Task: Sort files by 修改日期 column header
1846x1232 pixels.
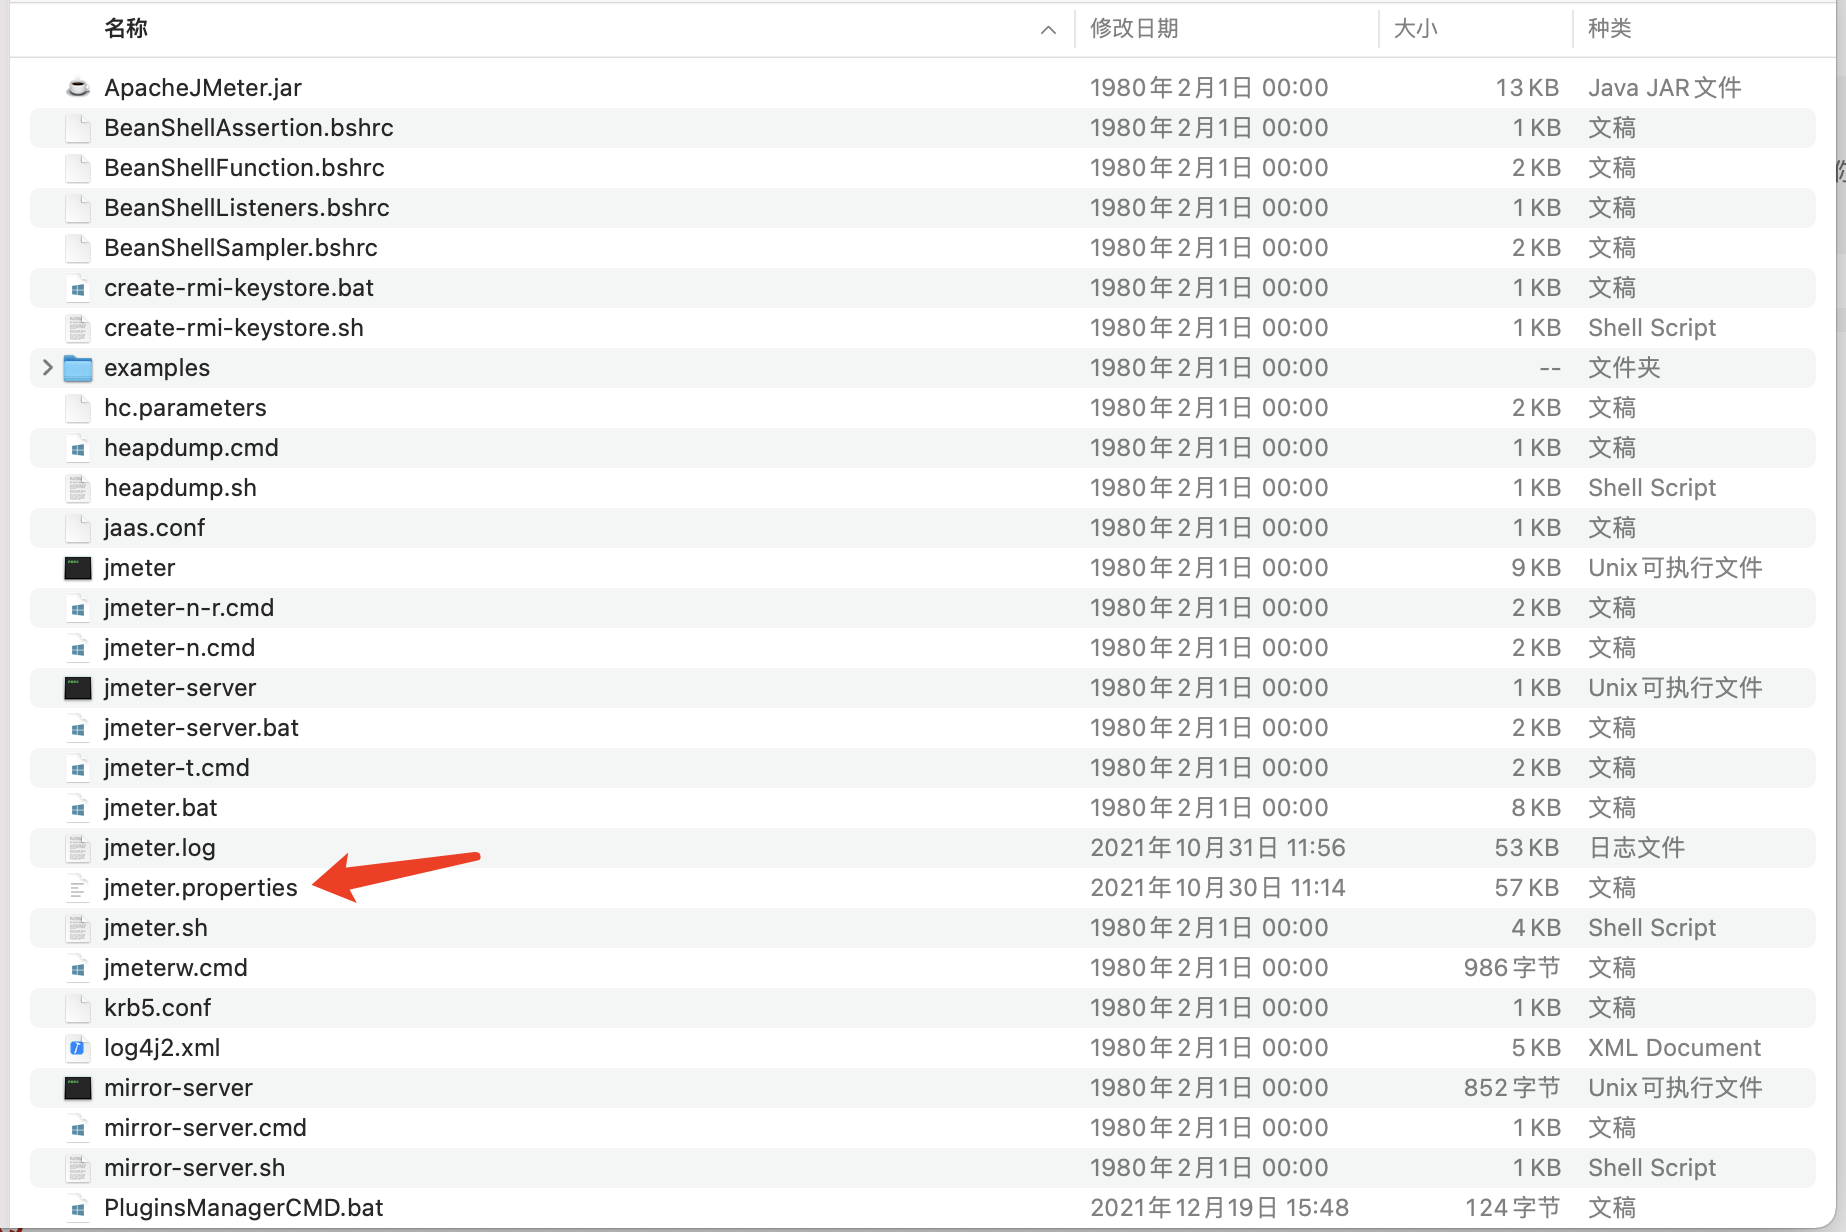Action: [1134, 29]
